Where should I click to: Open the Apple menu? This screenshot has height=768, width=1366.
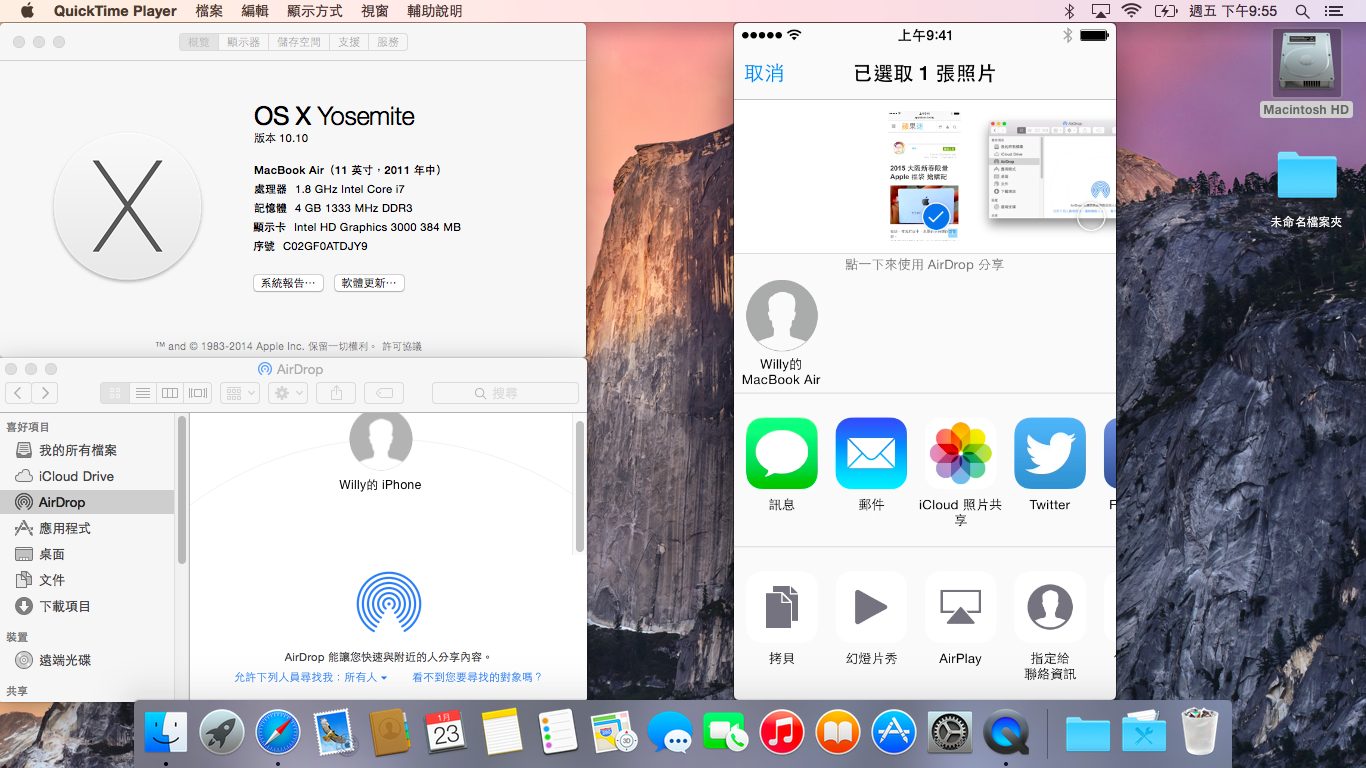tap(27, 11)
